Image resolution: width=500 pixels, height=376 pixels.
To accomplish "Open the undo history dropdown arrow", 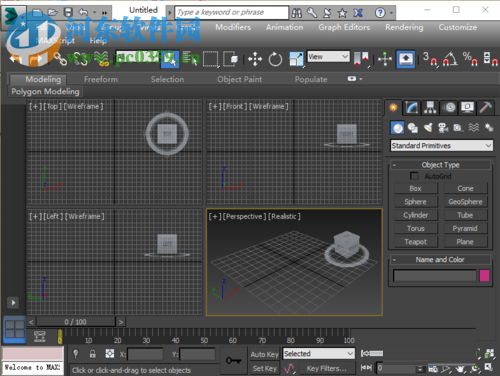I will (95, 13).
